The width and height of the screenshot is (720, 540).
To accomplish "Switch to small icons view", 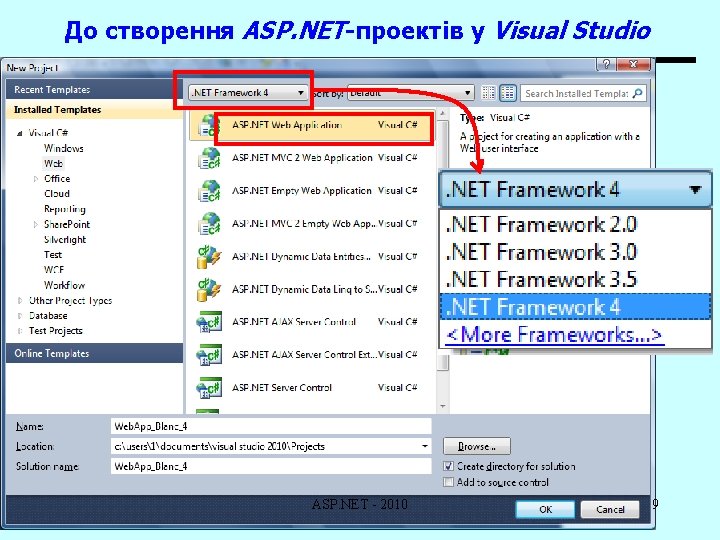I will [488, 93].
